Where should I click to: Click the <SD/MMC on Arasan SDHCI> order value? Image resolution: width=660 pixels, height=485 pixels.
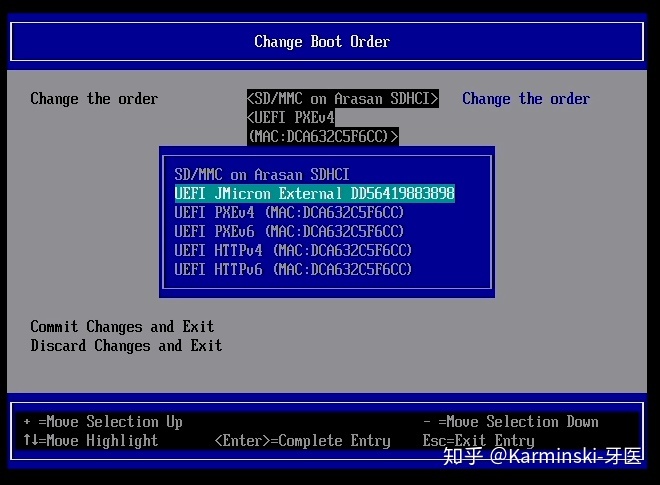coord(343,99)
